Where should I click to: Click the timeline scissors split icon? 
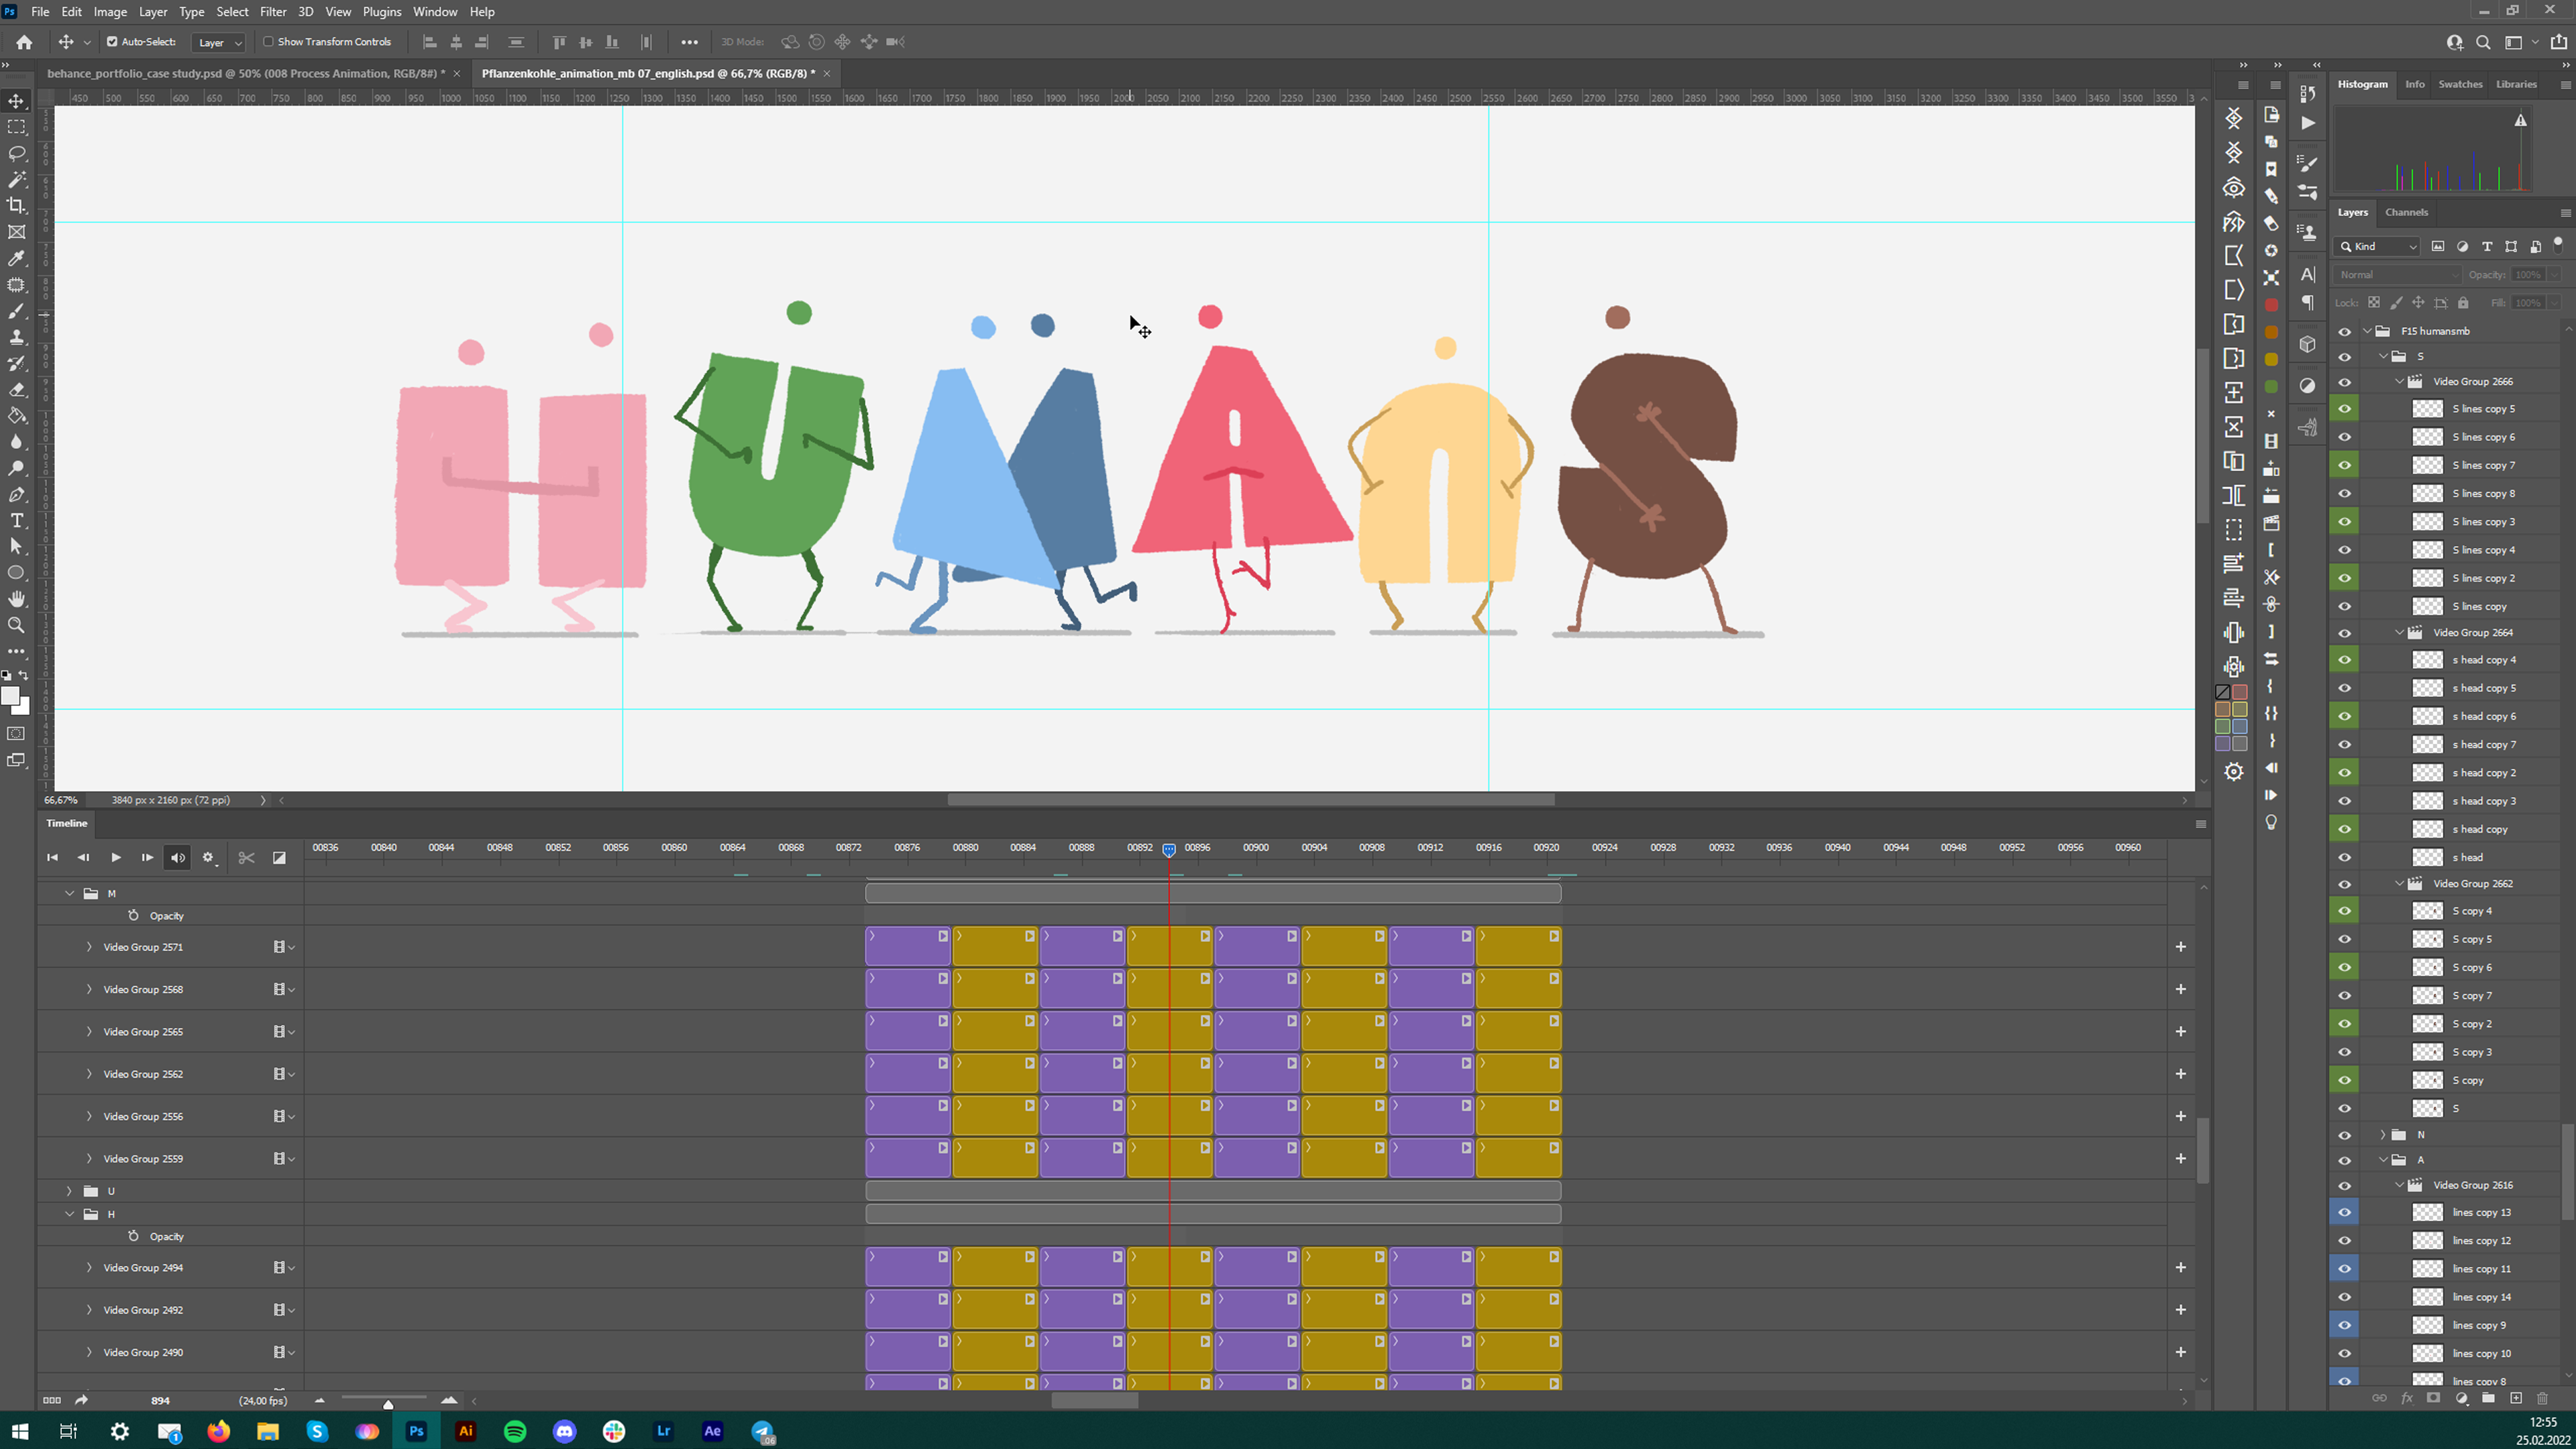pyautogui.click(x=247, y=857)
